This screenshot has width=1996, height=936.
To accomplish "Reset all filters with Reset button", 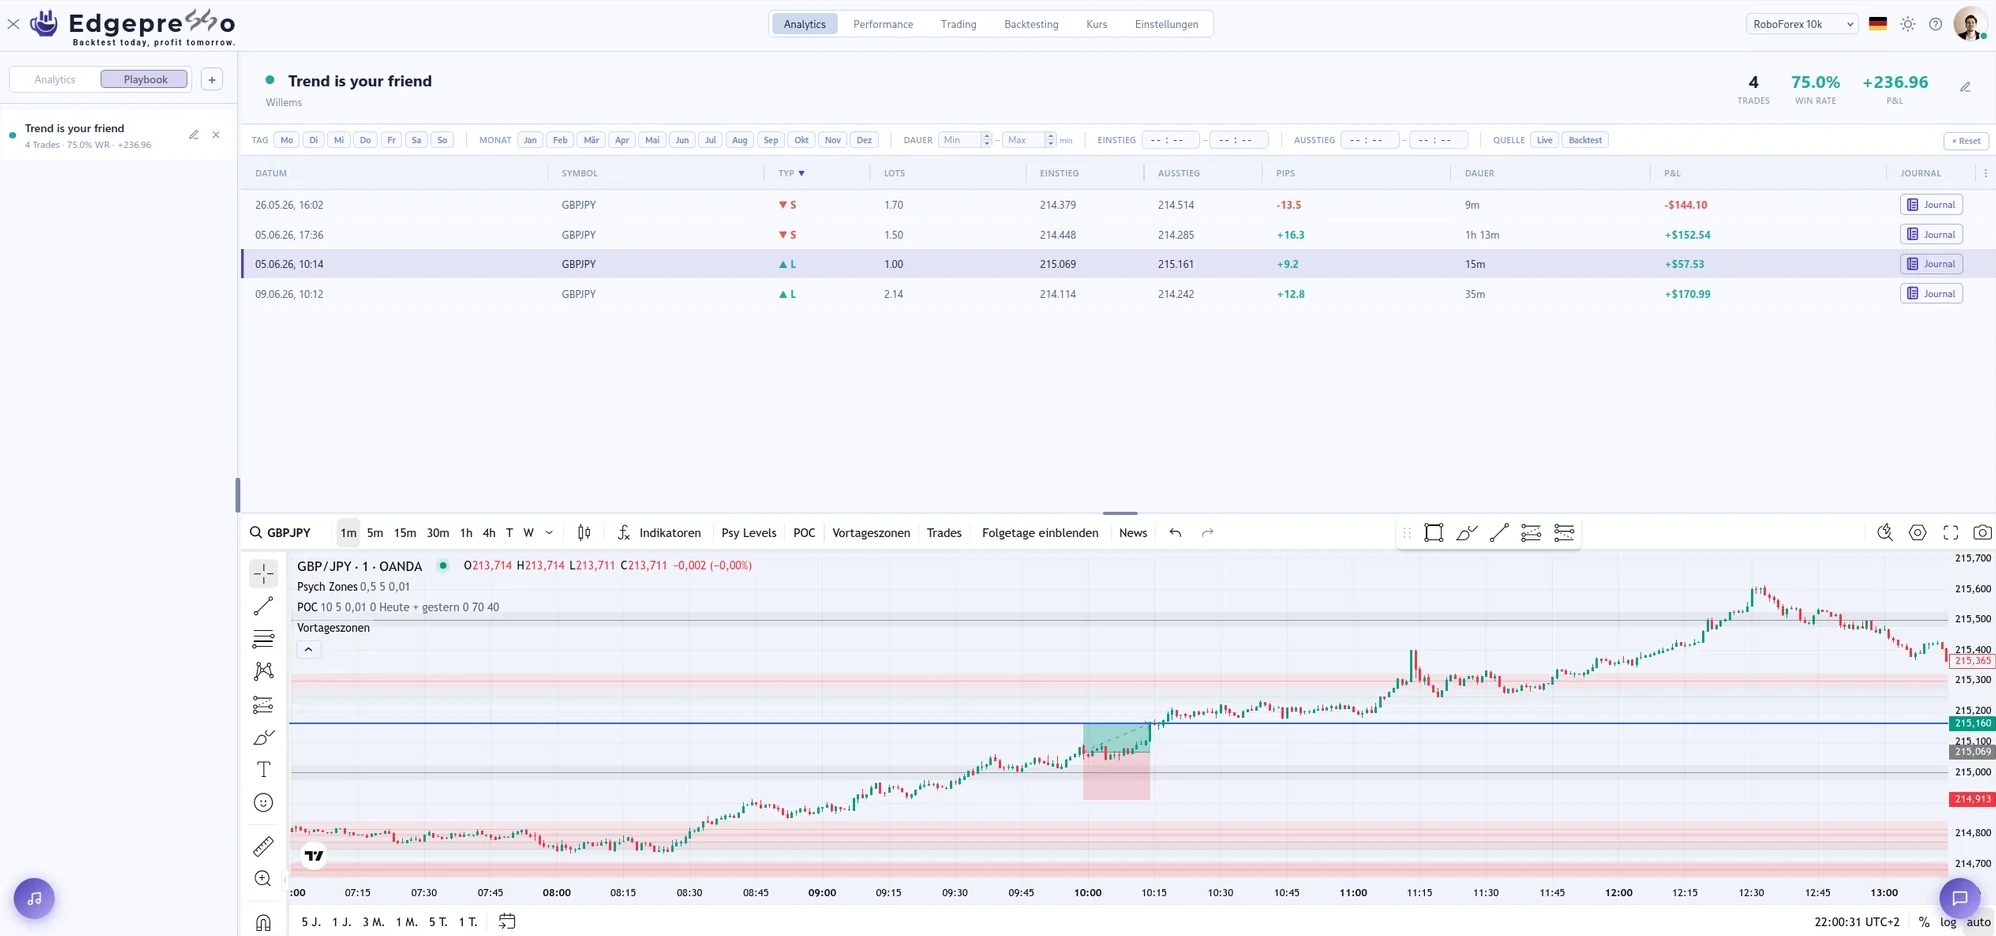I will tap(1966, 141).
